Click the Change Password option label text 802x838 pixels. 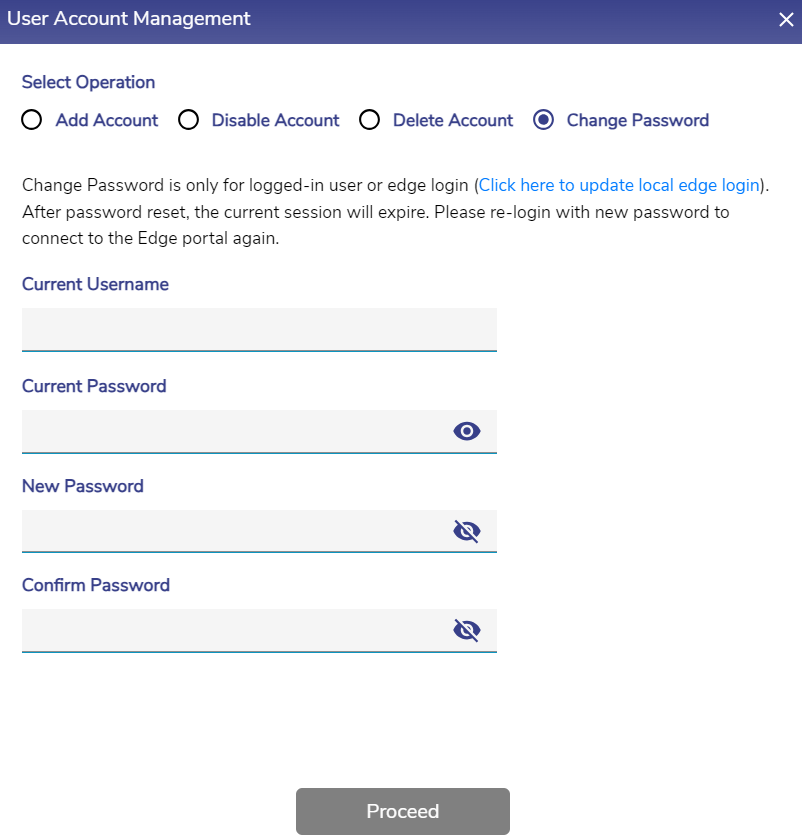coord(638,121)
